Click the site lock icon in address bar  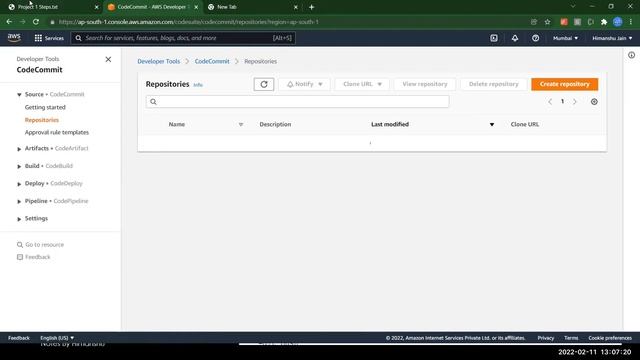53,22
